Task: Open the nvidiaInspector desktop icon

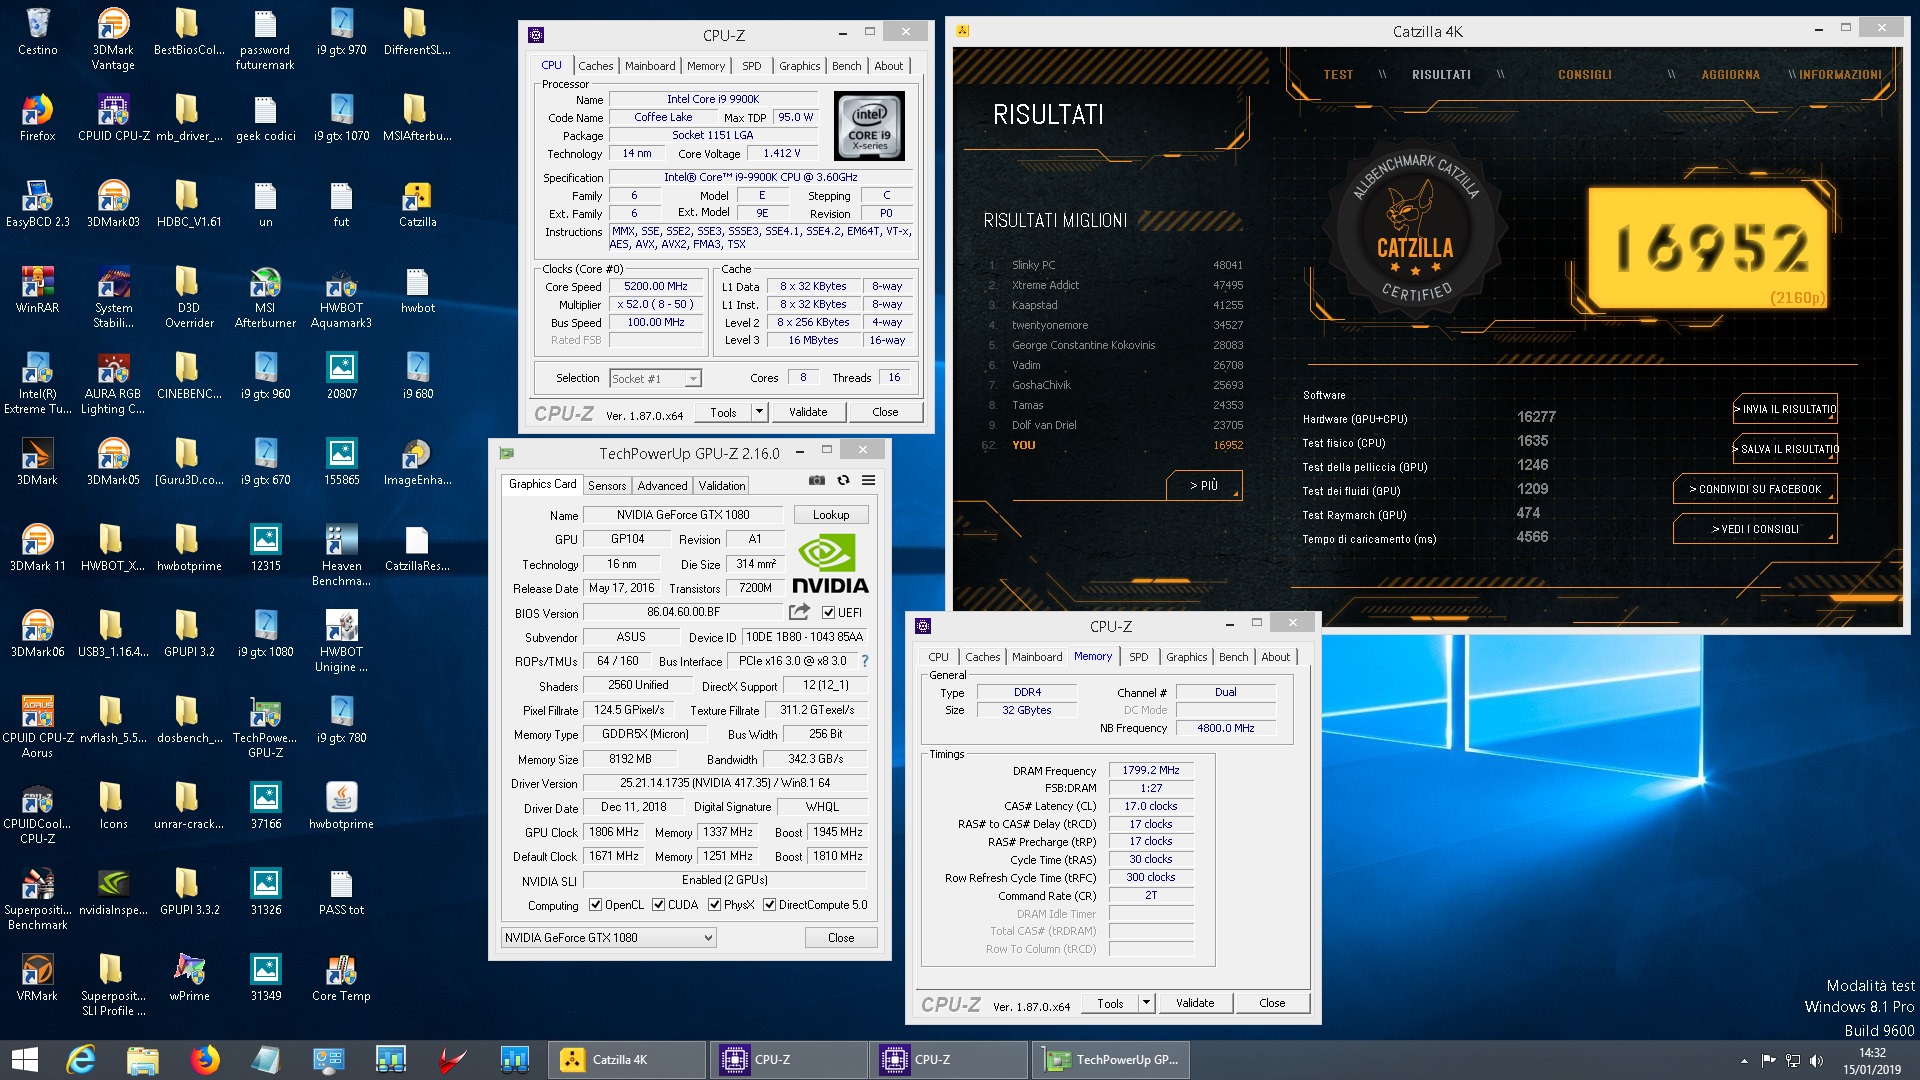Action: point(113,892)
